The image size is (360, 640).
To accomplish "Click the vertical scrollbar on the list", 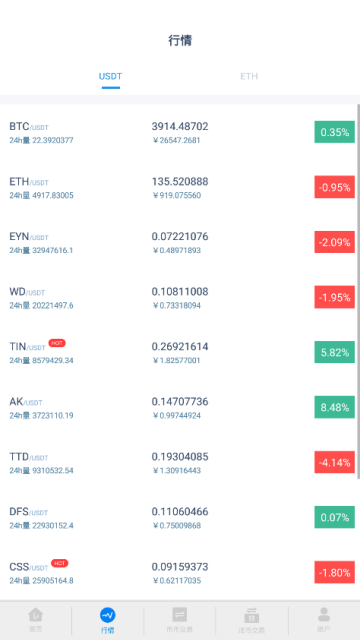I will 358,291.
